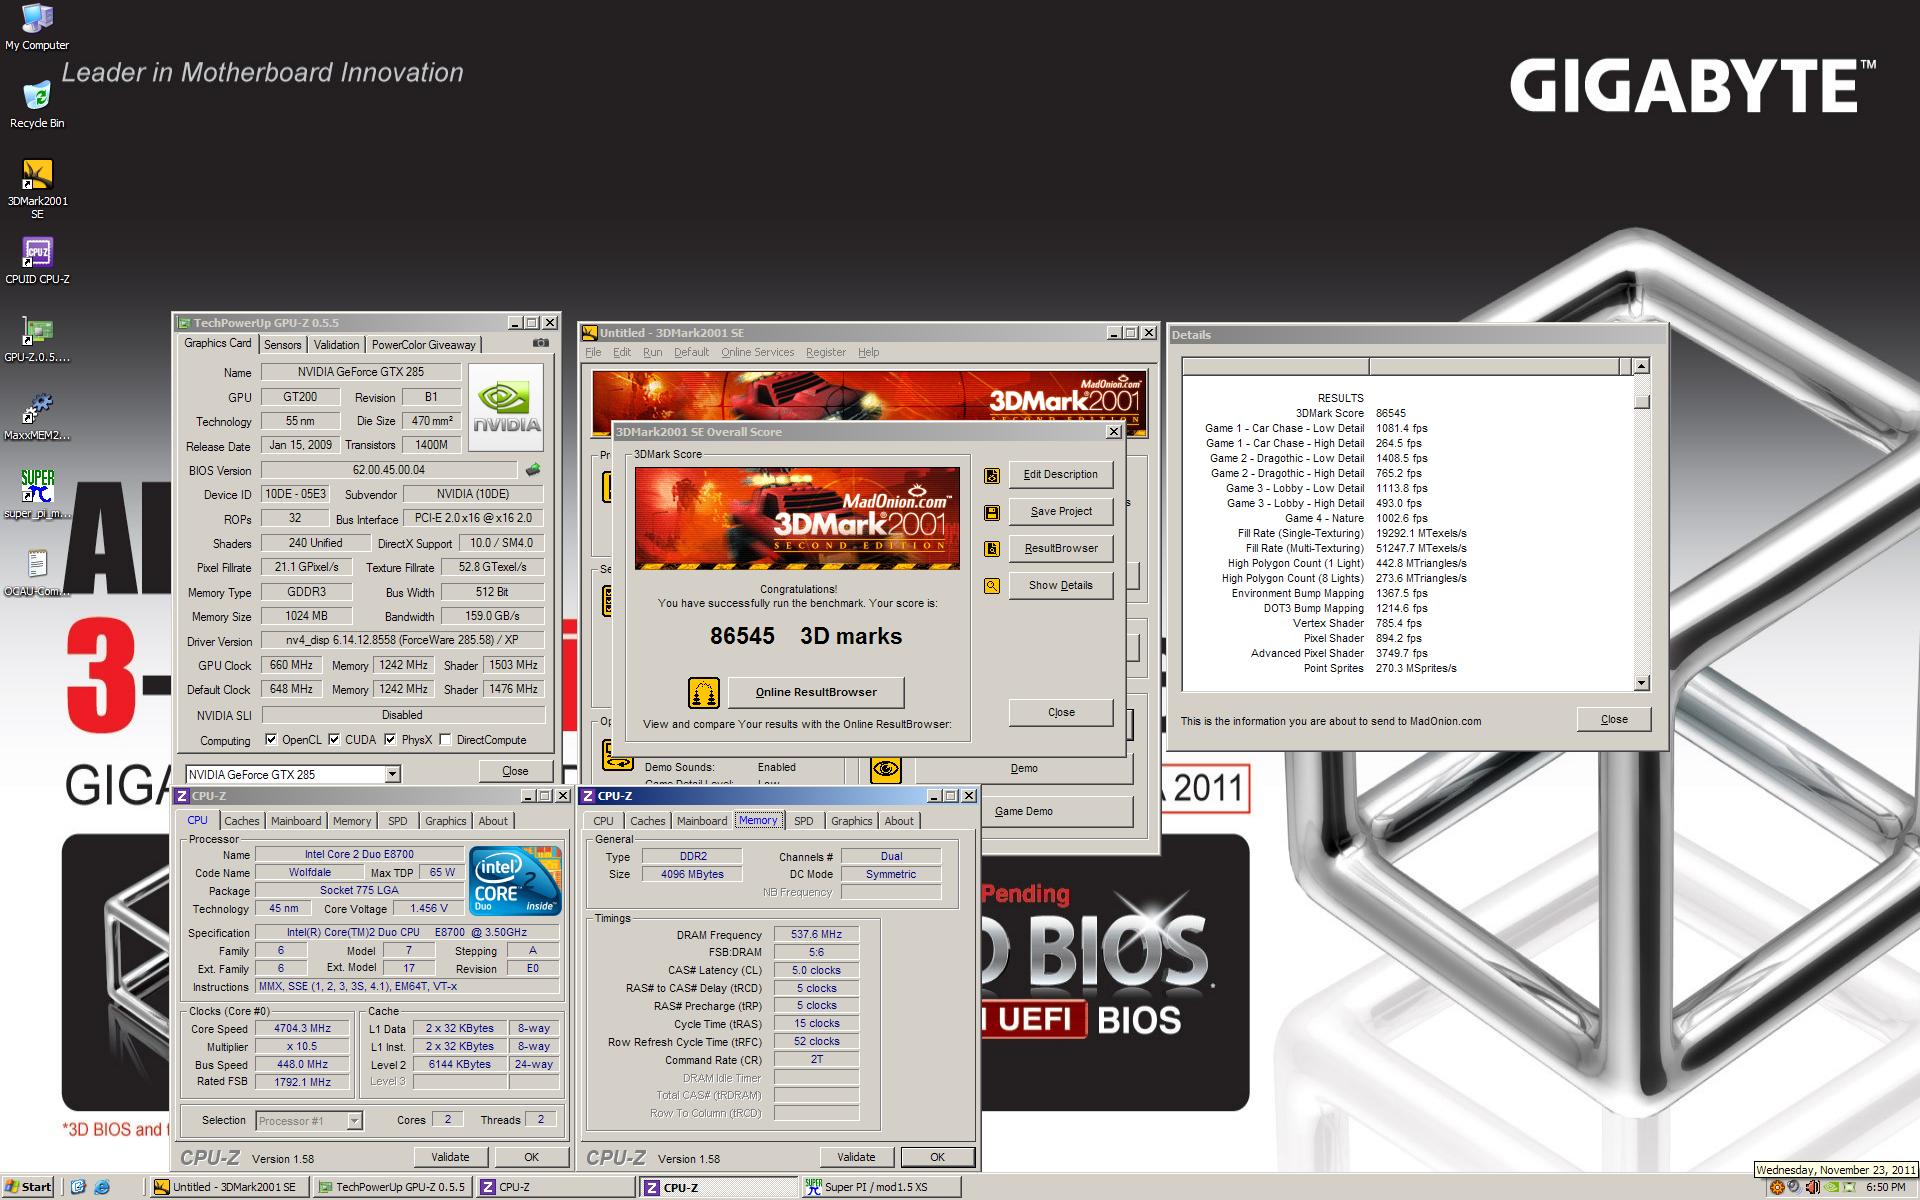Click Save Project button
This screenshot has height=1200, width=1920.
click(1061, 512)
